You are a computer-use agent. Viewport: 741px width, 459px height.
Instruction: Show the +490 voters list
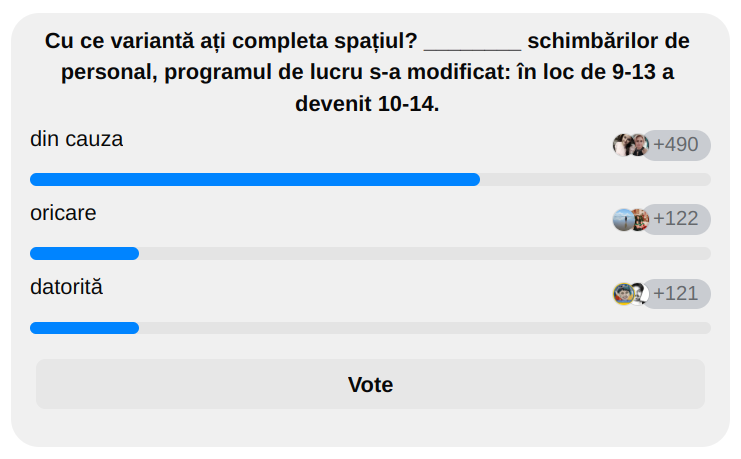[x=676, y=145]
